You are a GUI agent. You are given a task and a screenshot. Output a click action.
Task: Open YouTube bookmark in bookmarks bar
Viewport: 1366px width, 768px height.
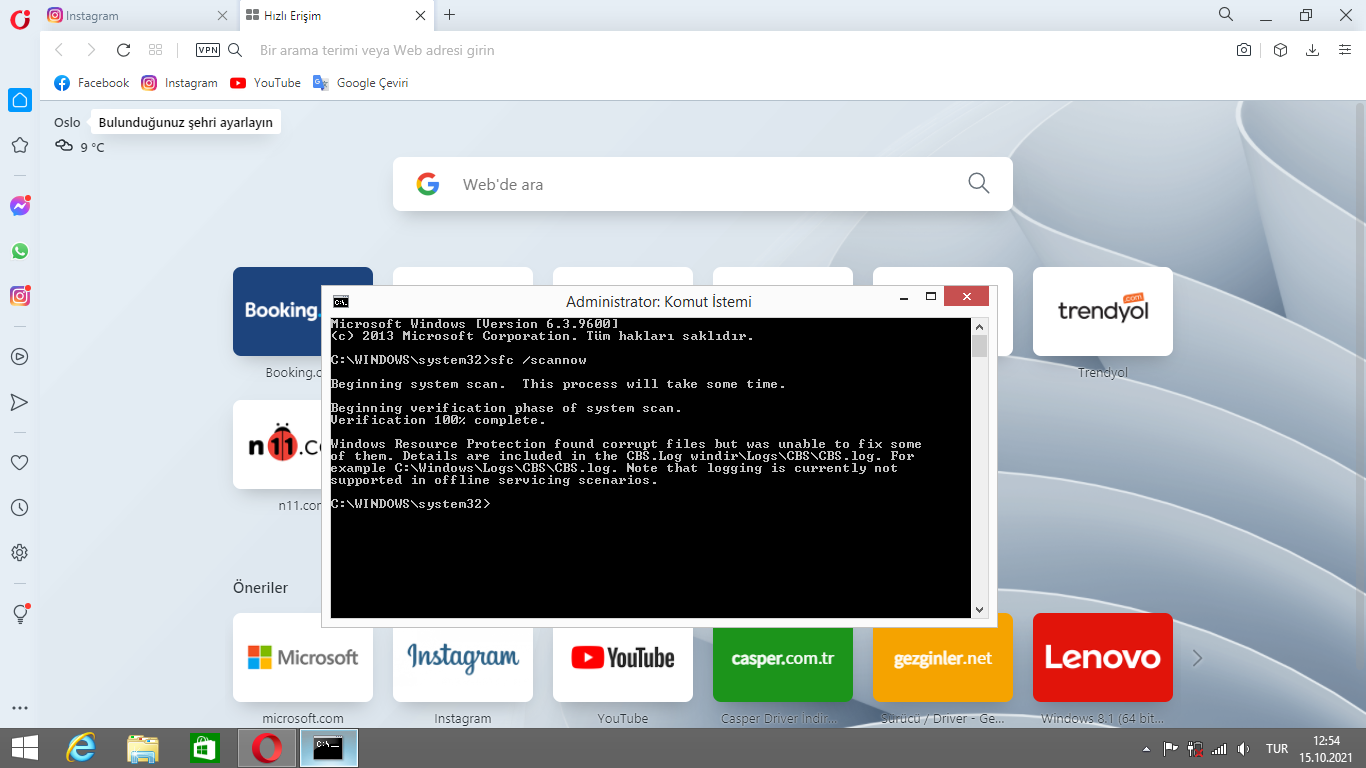pyautogui.click(x=265, y=83)
